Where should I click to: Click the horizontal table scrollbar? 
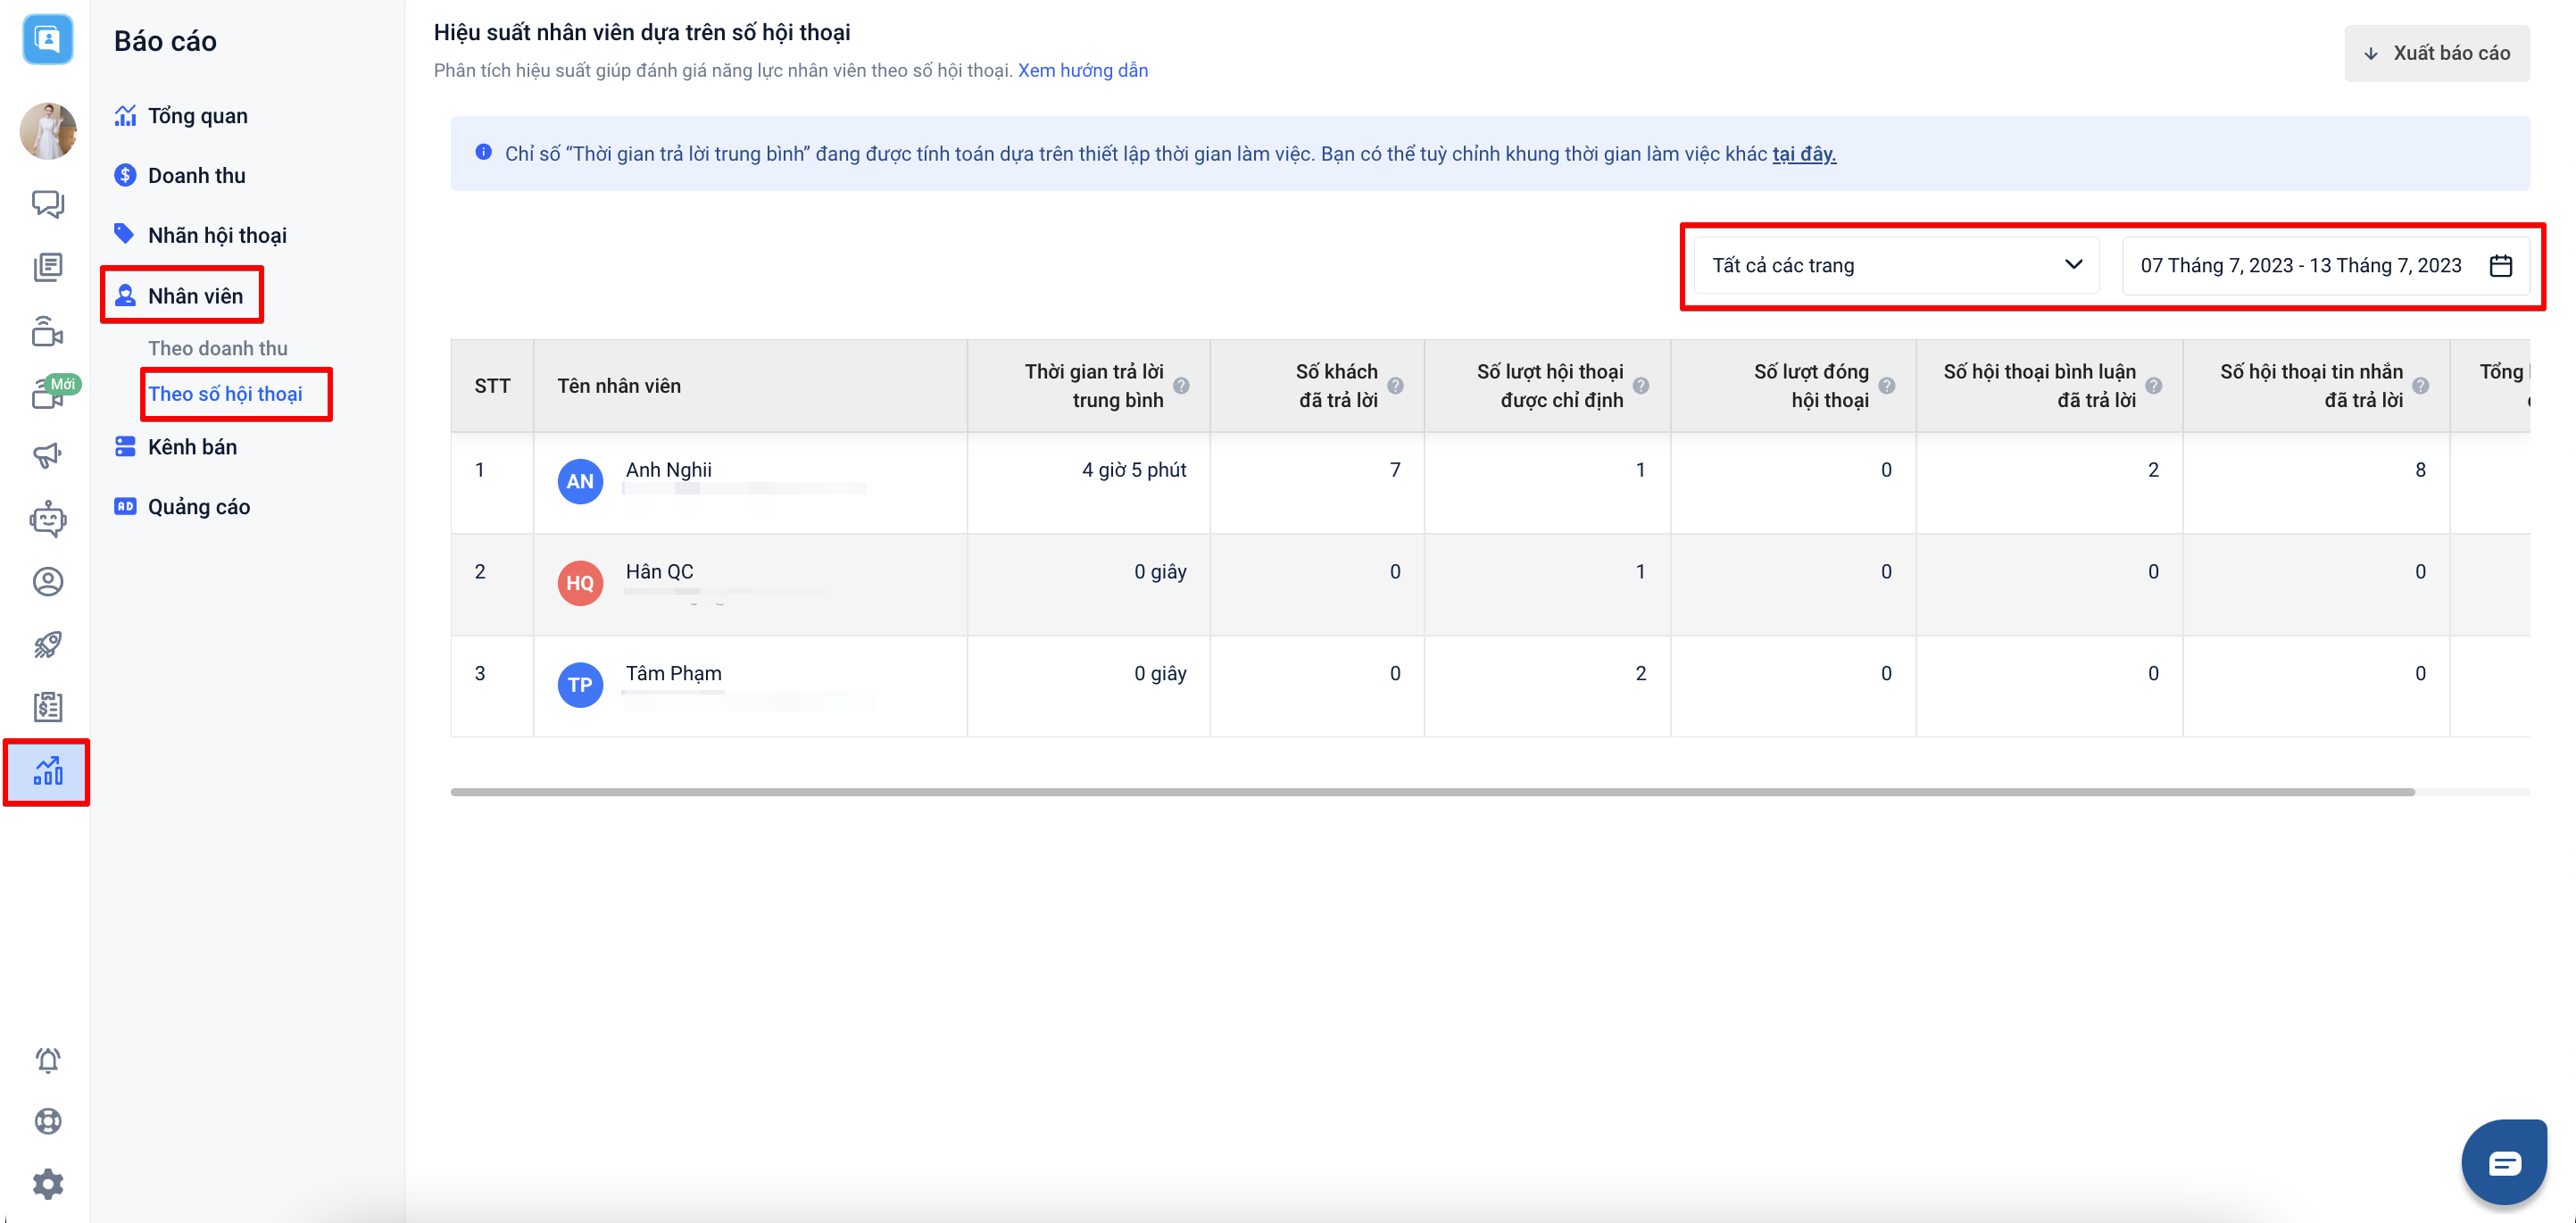(1431, 792)
